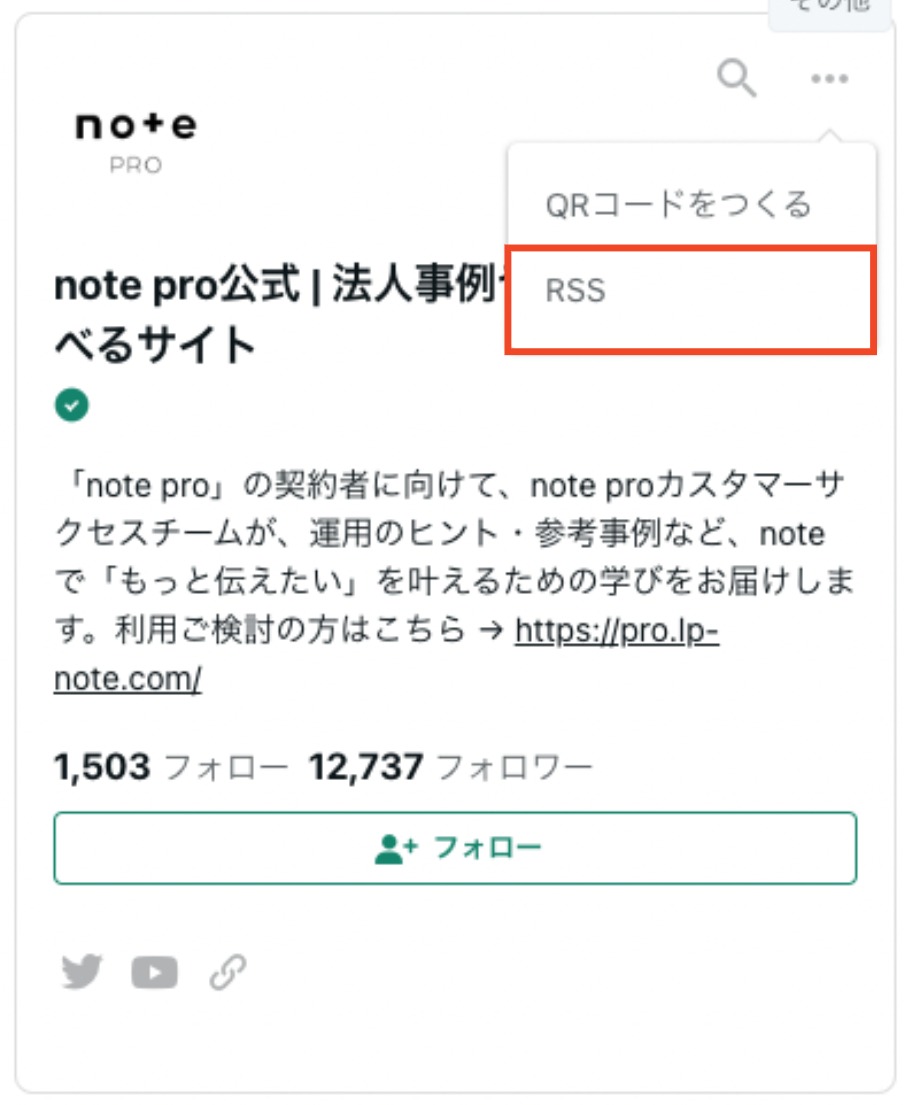Click the green verified checkmark badge
The image size is (904, 1105).
tap(72, 405)
